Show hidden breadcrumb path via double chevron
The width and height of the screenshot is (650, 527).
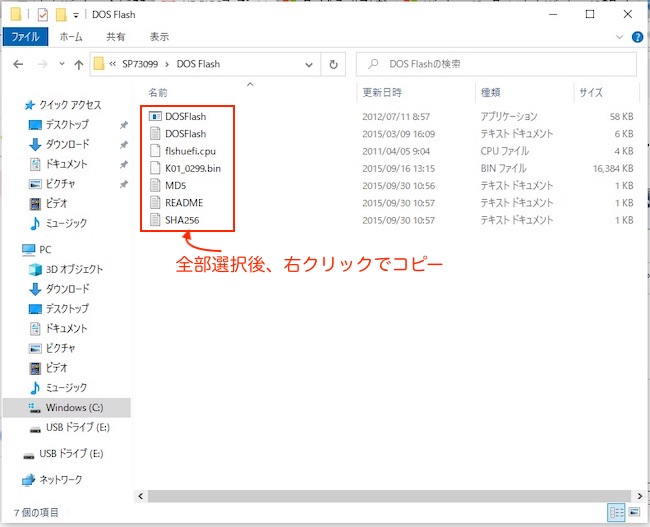point(112,64)
